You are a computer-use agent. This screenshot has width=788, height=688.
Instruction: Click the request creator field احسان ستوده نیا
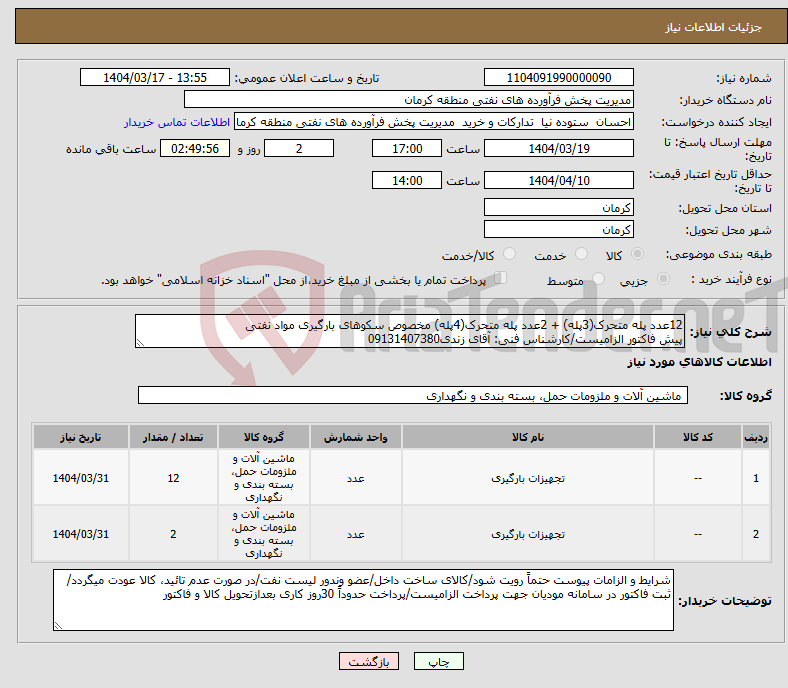click(x=434, y=122)
